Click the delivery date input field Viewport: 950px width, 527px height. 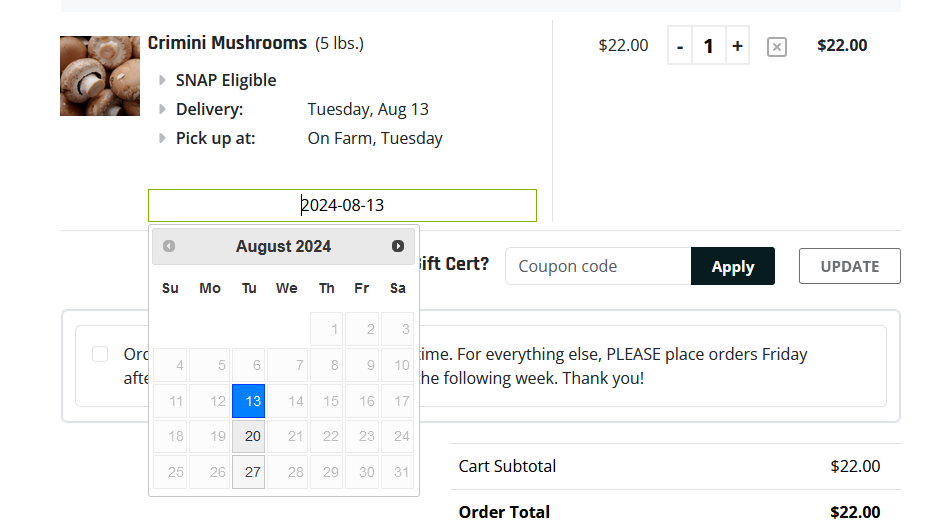(x=342, y=205)
